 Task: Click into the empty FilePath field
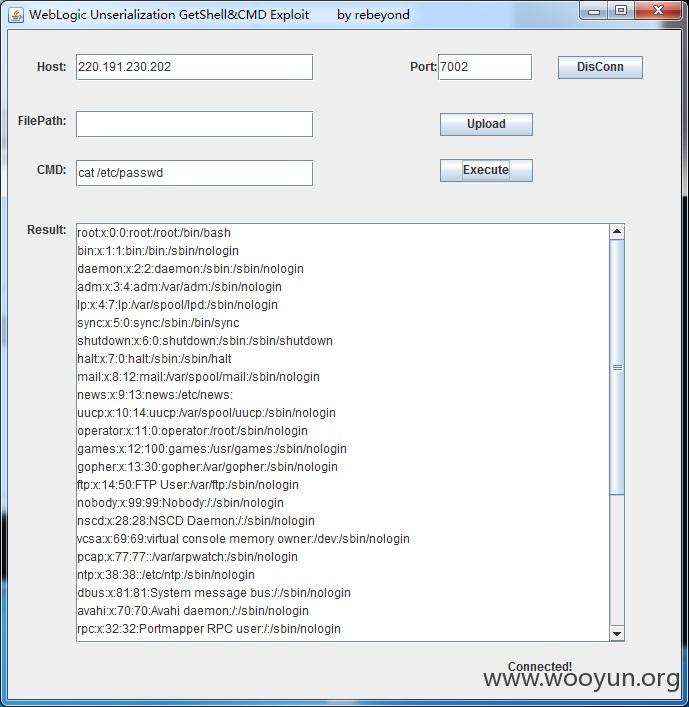194,124
